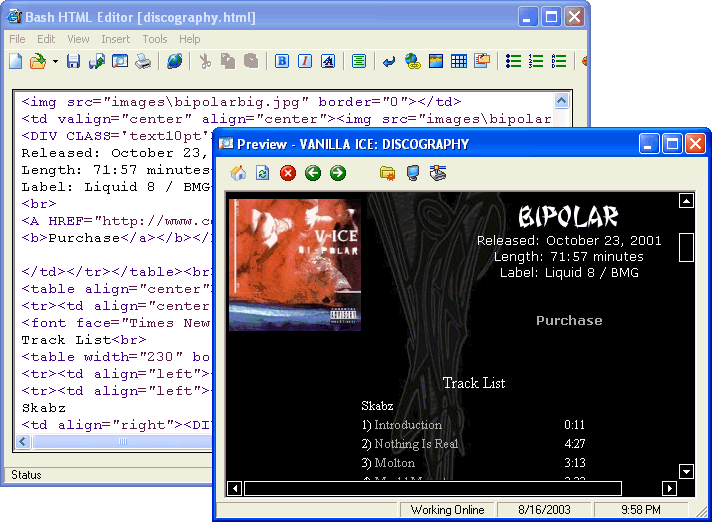The image size is (712, 522).
Task: Insert an image using the picture icon
Action: point(436,62)
